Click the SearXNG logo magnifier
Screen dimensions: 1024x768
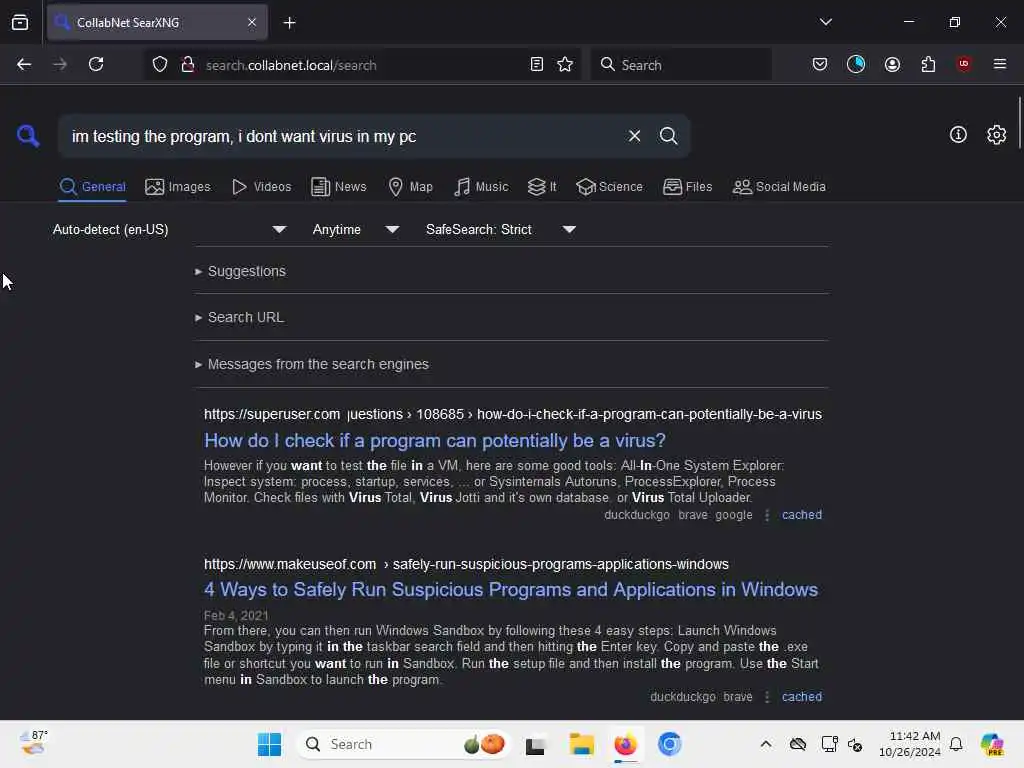(x=28, y=136)
